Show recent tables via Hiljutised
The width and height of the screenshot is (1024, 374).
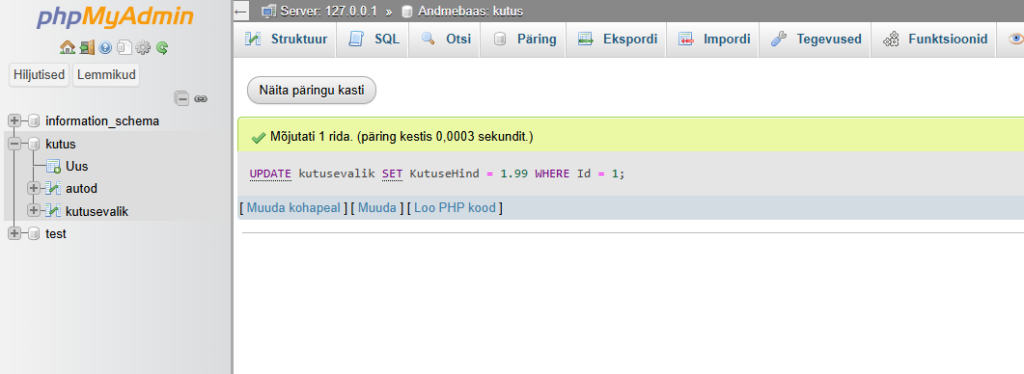(x=40, y=75)
